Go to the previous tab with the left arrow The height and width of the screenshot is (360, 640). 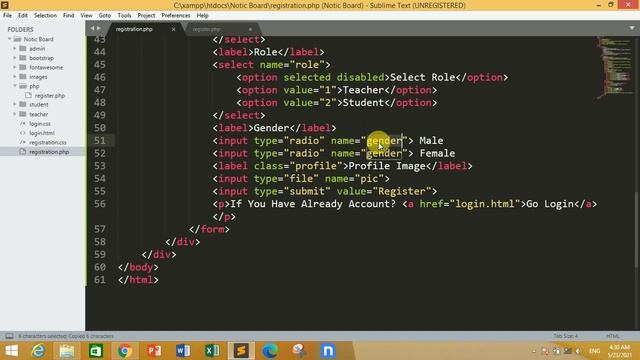(x=92, y=28)
